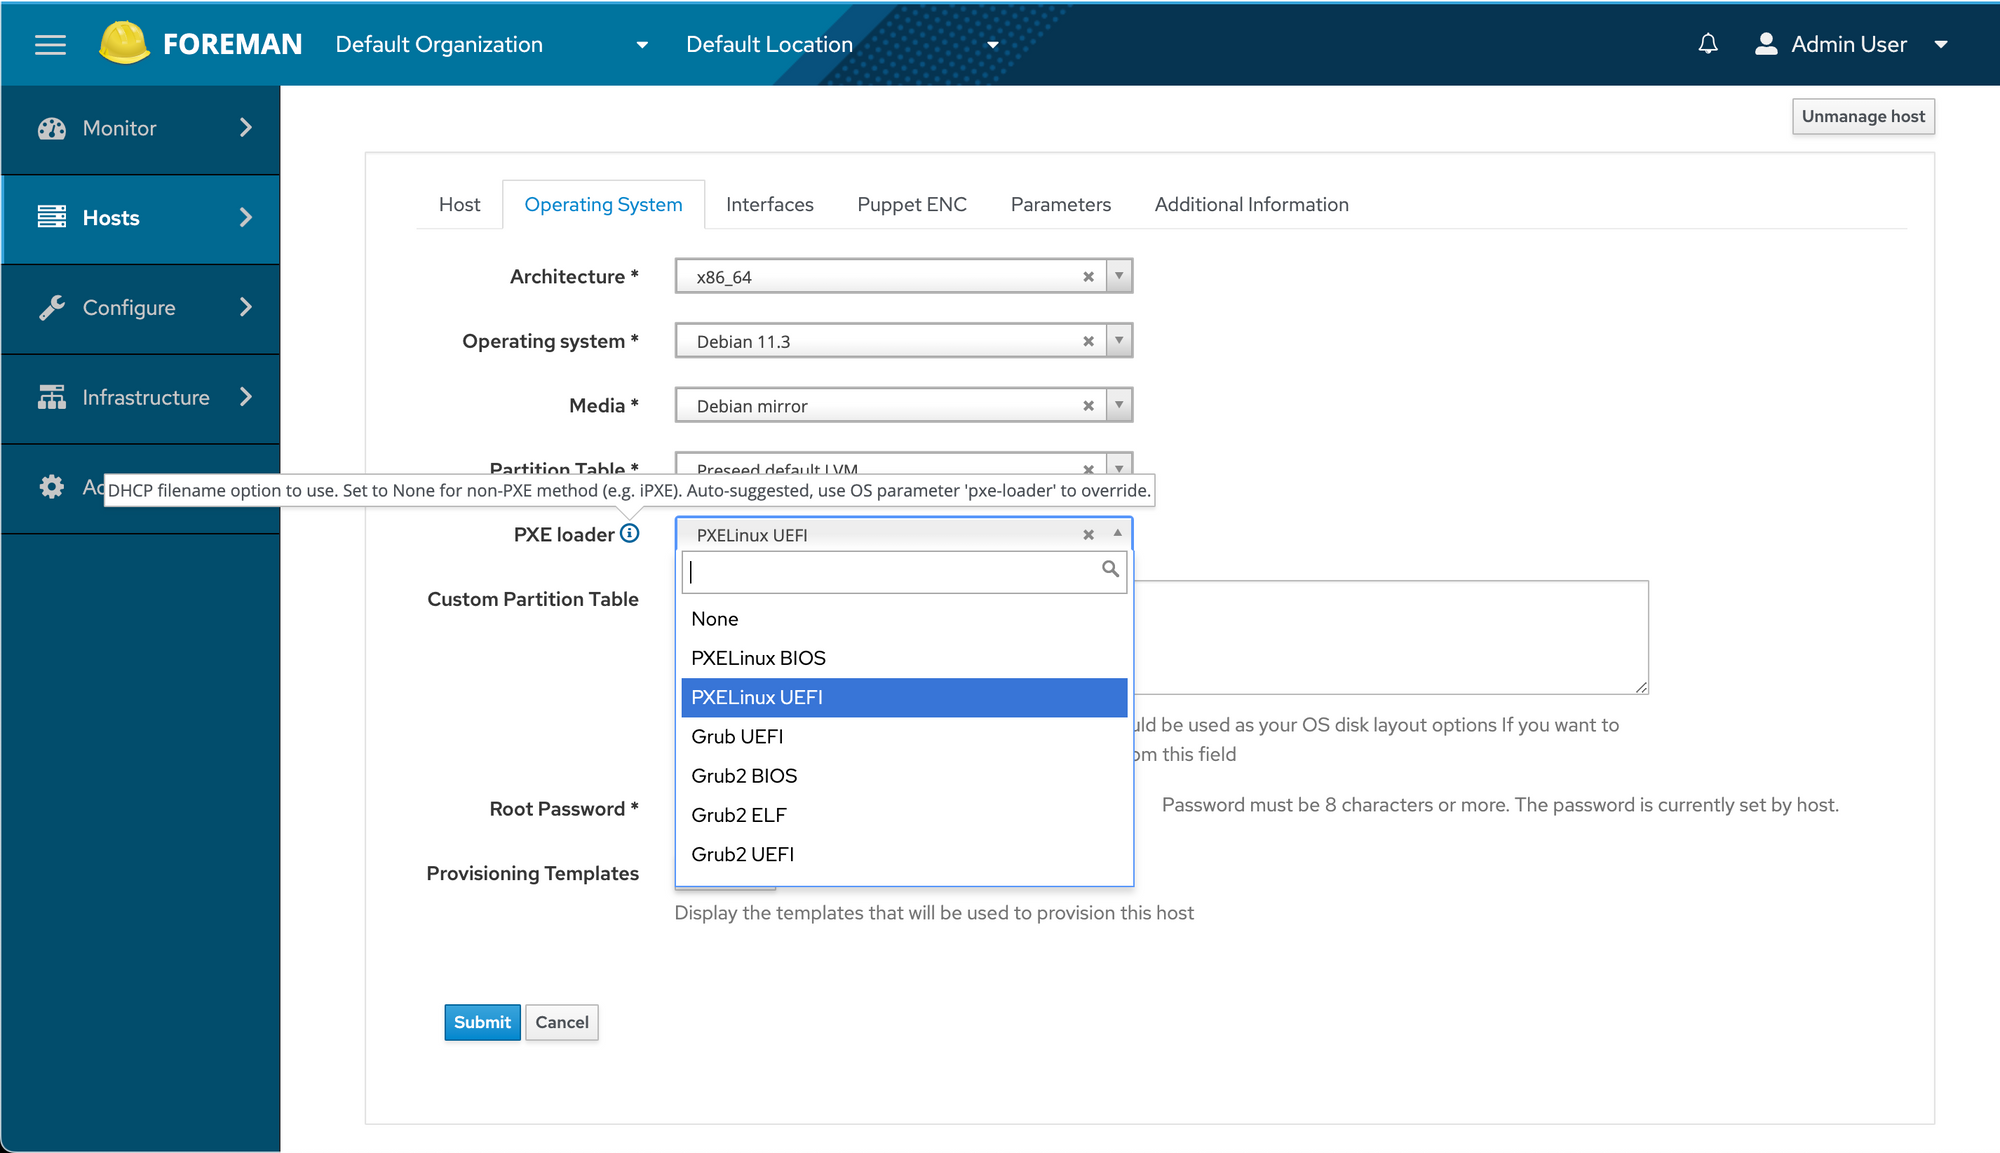The width and height of the screenshot is (2000, 1153).
Task: Switch to the Interfaces tab
Action: [x=769, y=205]
